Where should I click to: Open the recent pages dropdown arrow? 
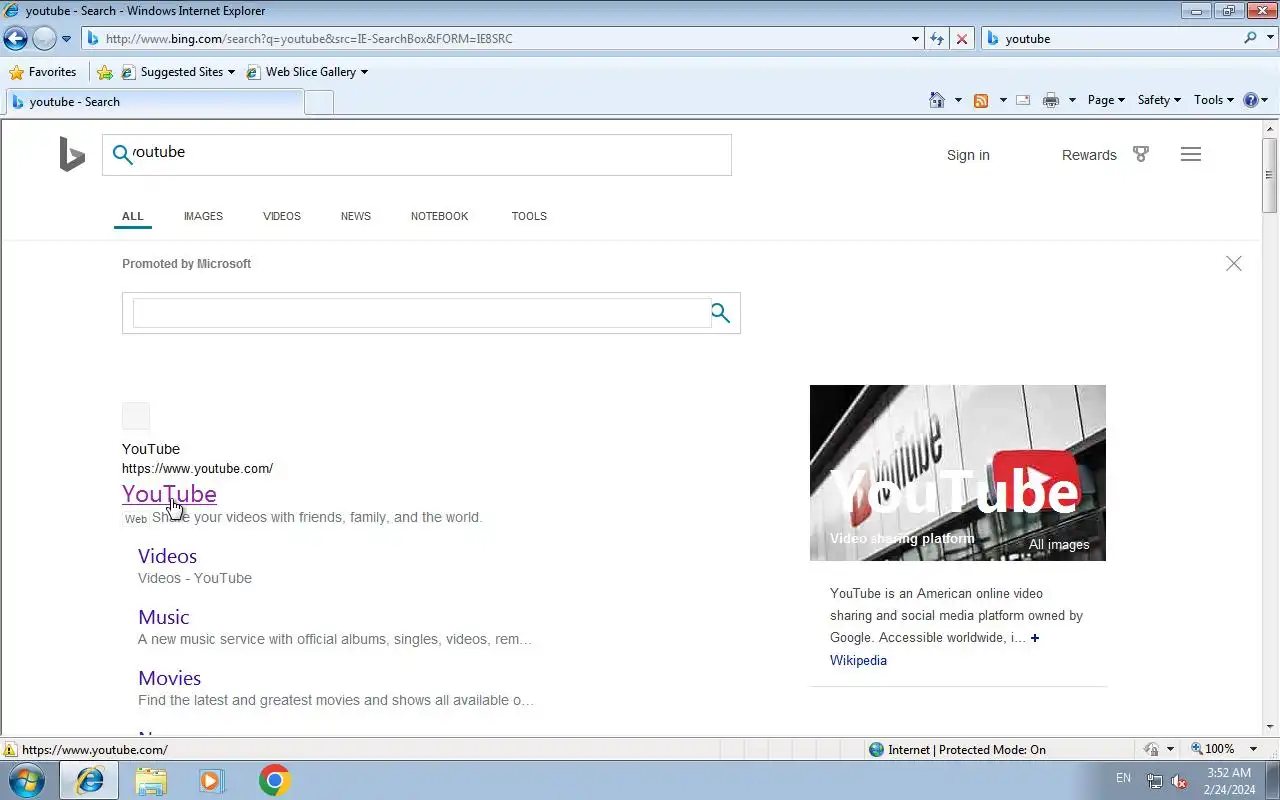click(x=66, y=39)
